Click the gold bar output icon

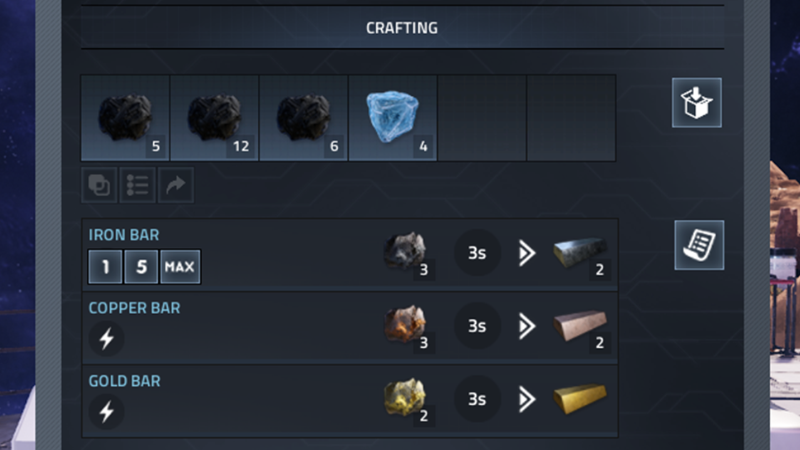point(580,398)
